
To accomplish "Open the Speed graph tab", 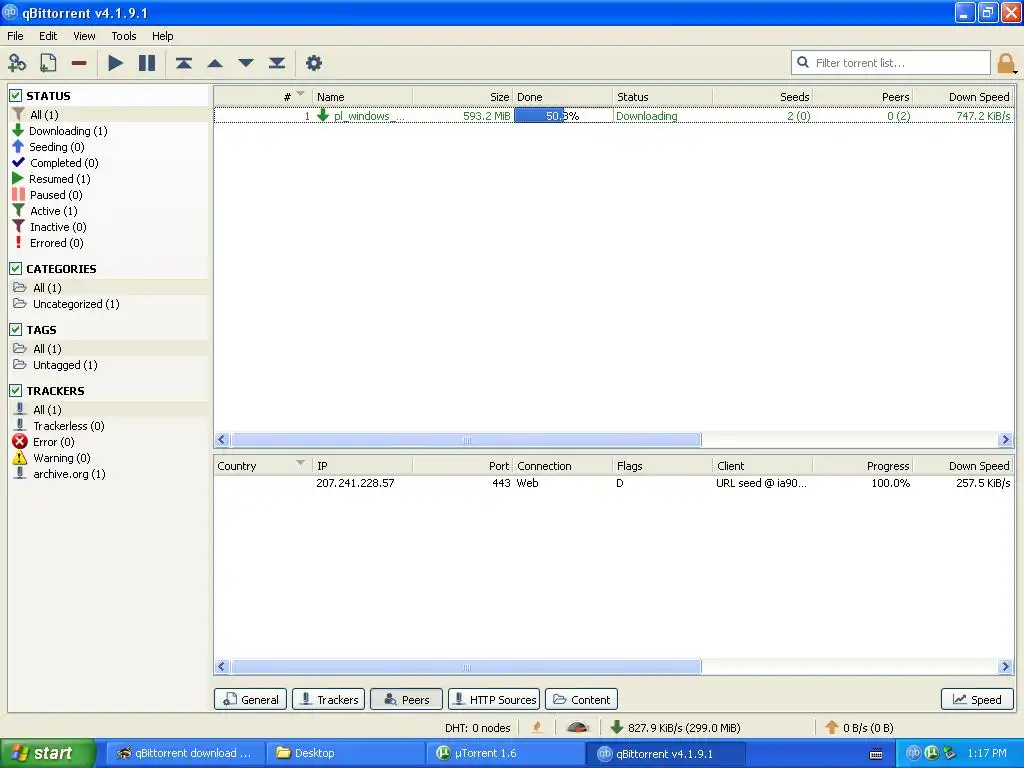I will pyautogui.click(x=977, y=699).
